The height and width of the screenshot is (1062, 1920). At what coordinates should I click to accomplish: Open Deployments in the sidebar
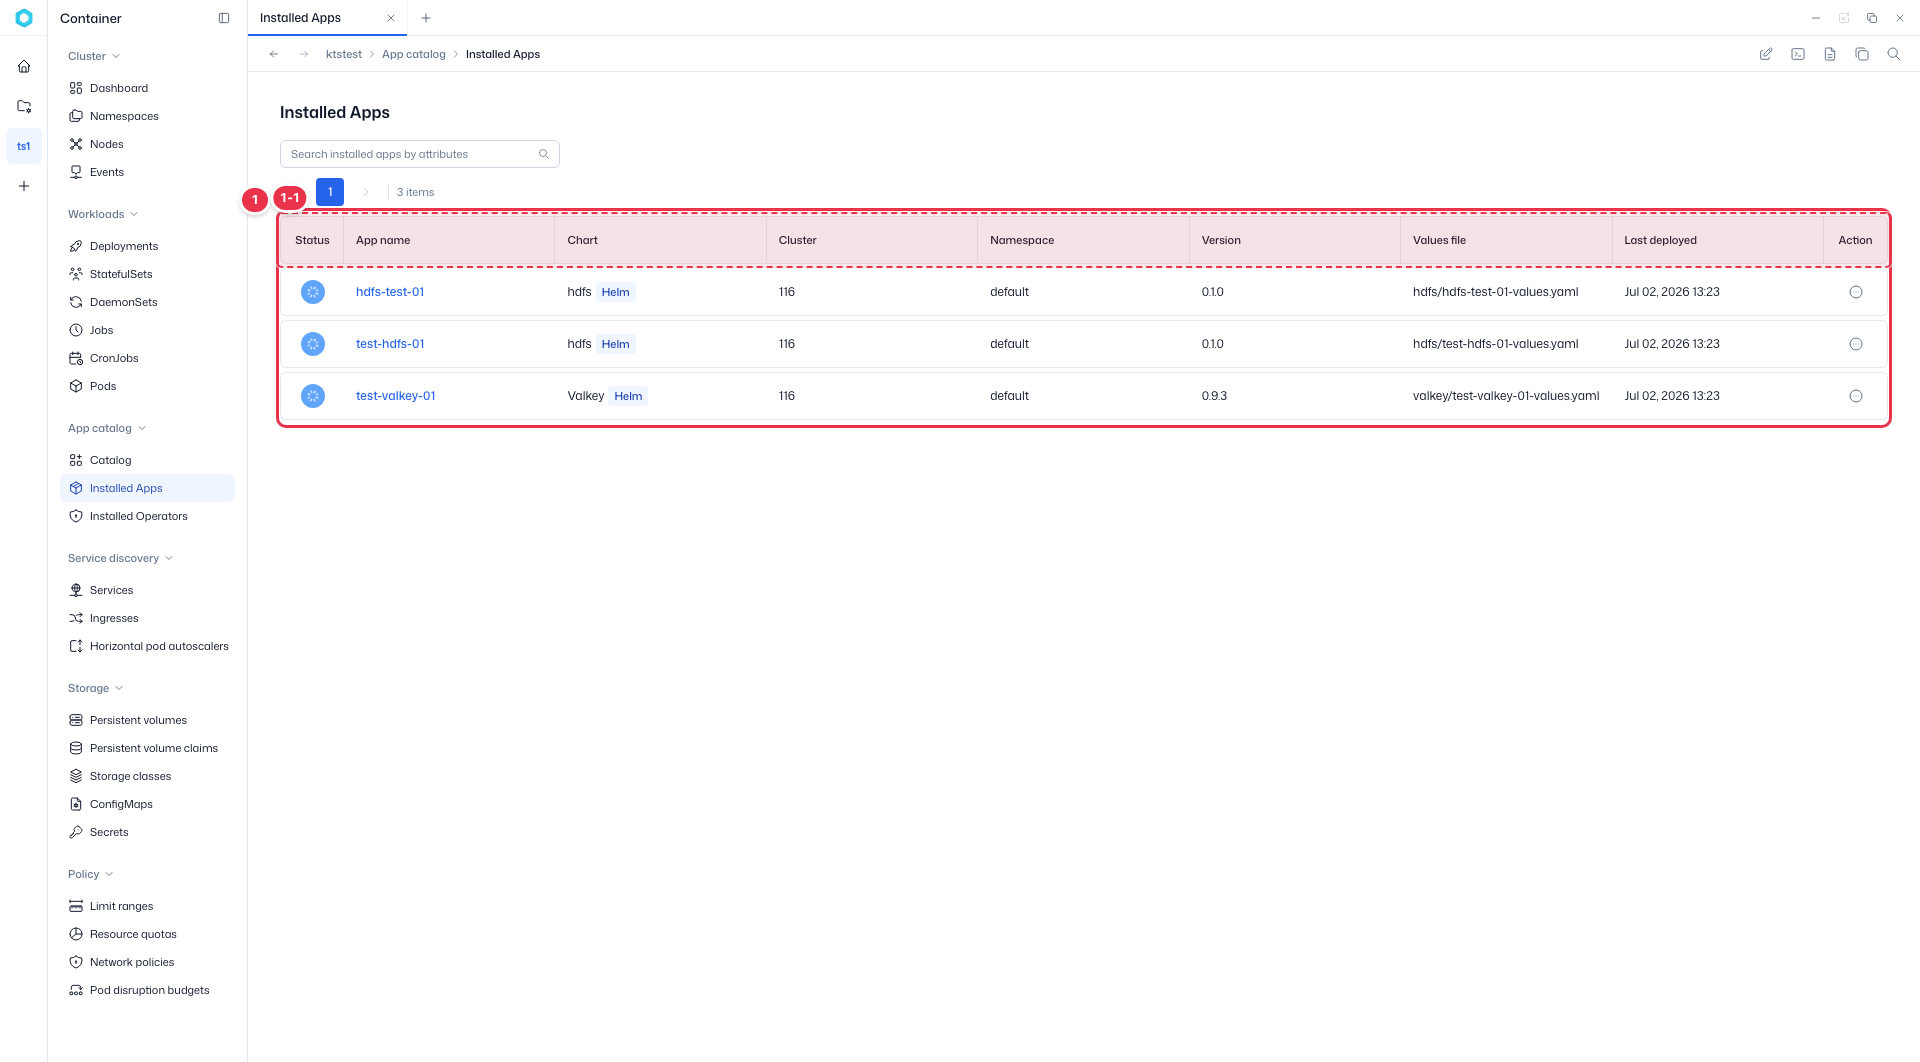pyautogui.click(x=148, y=246)
